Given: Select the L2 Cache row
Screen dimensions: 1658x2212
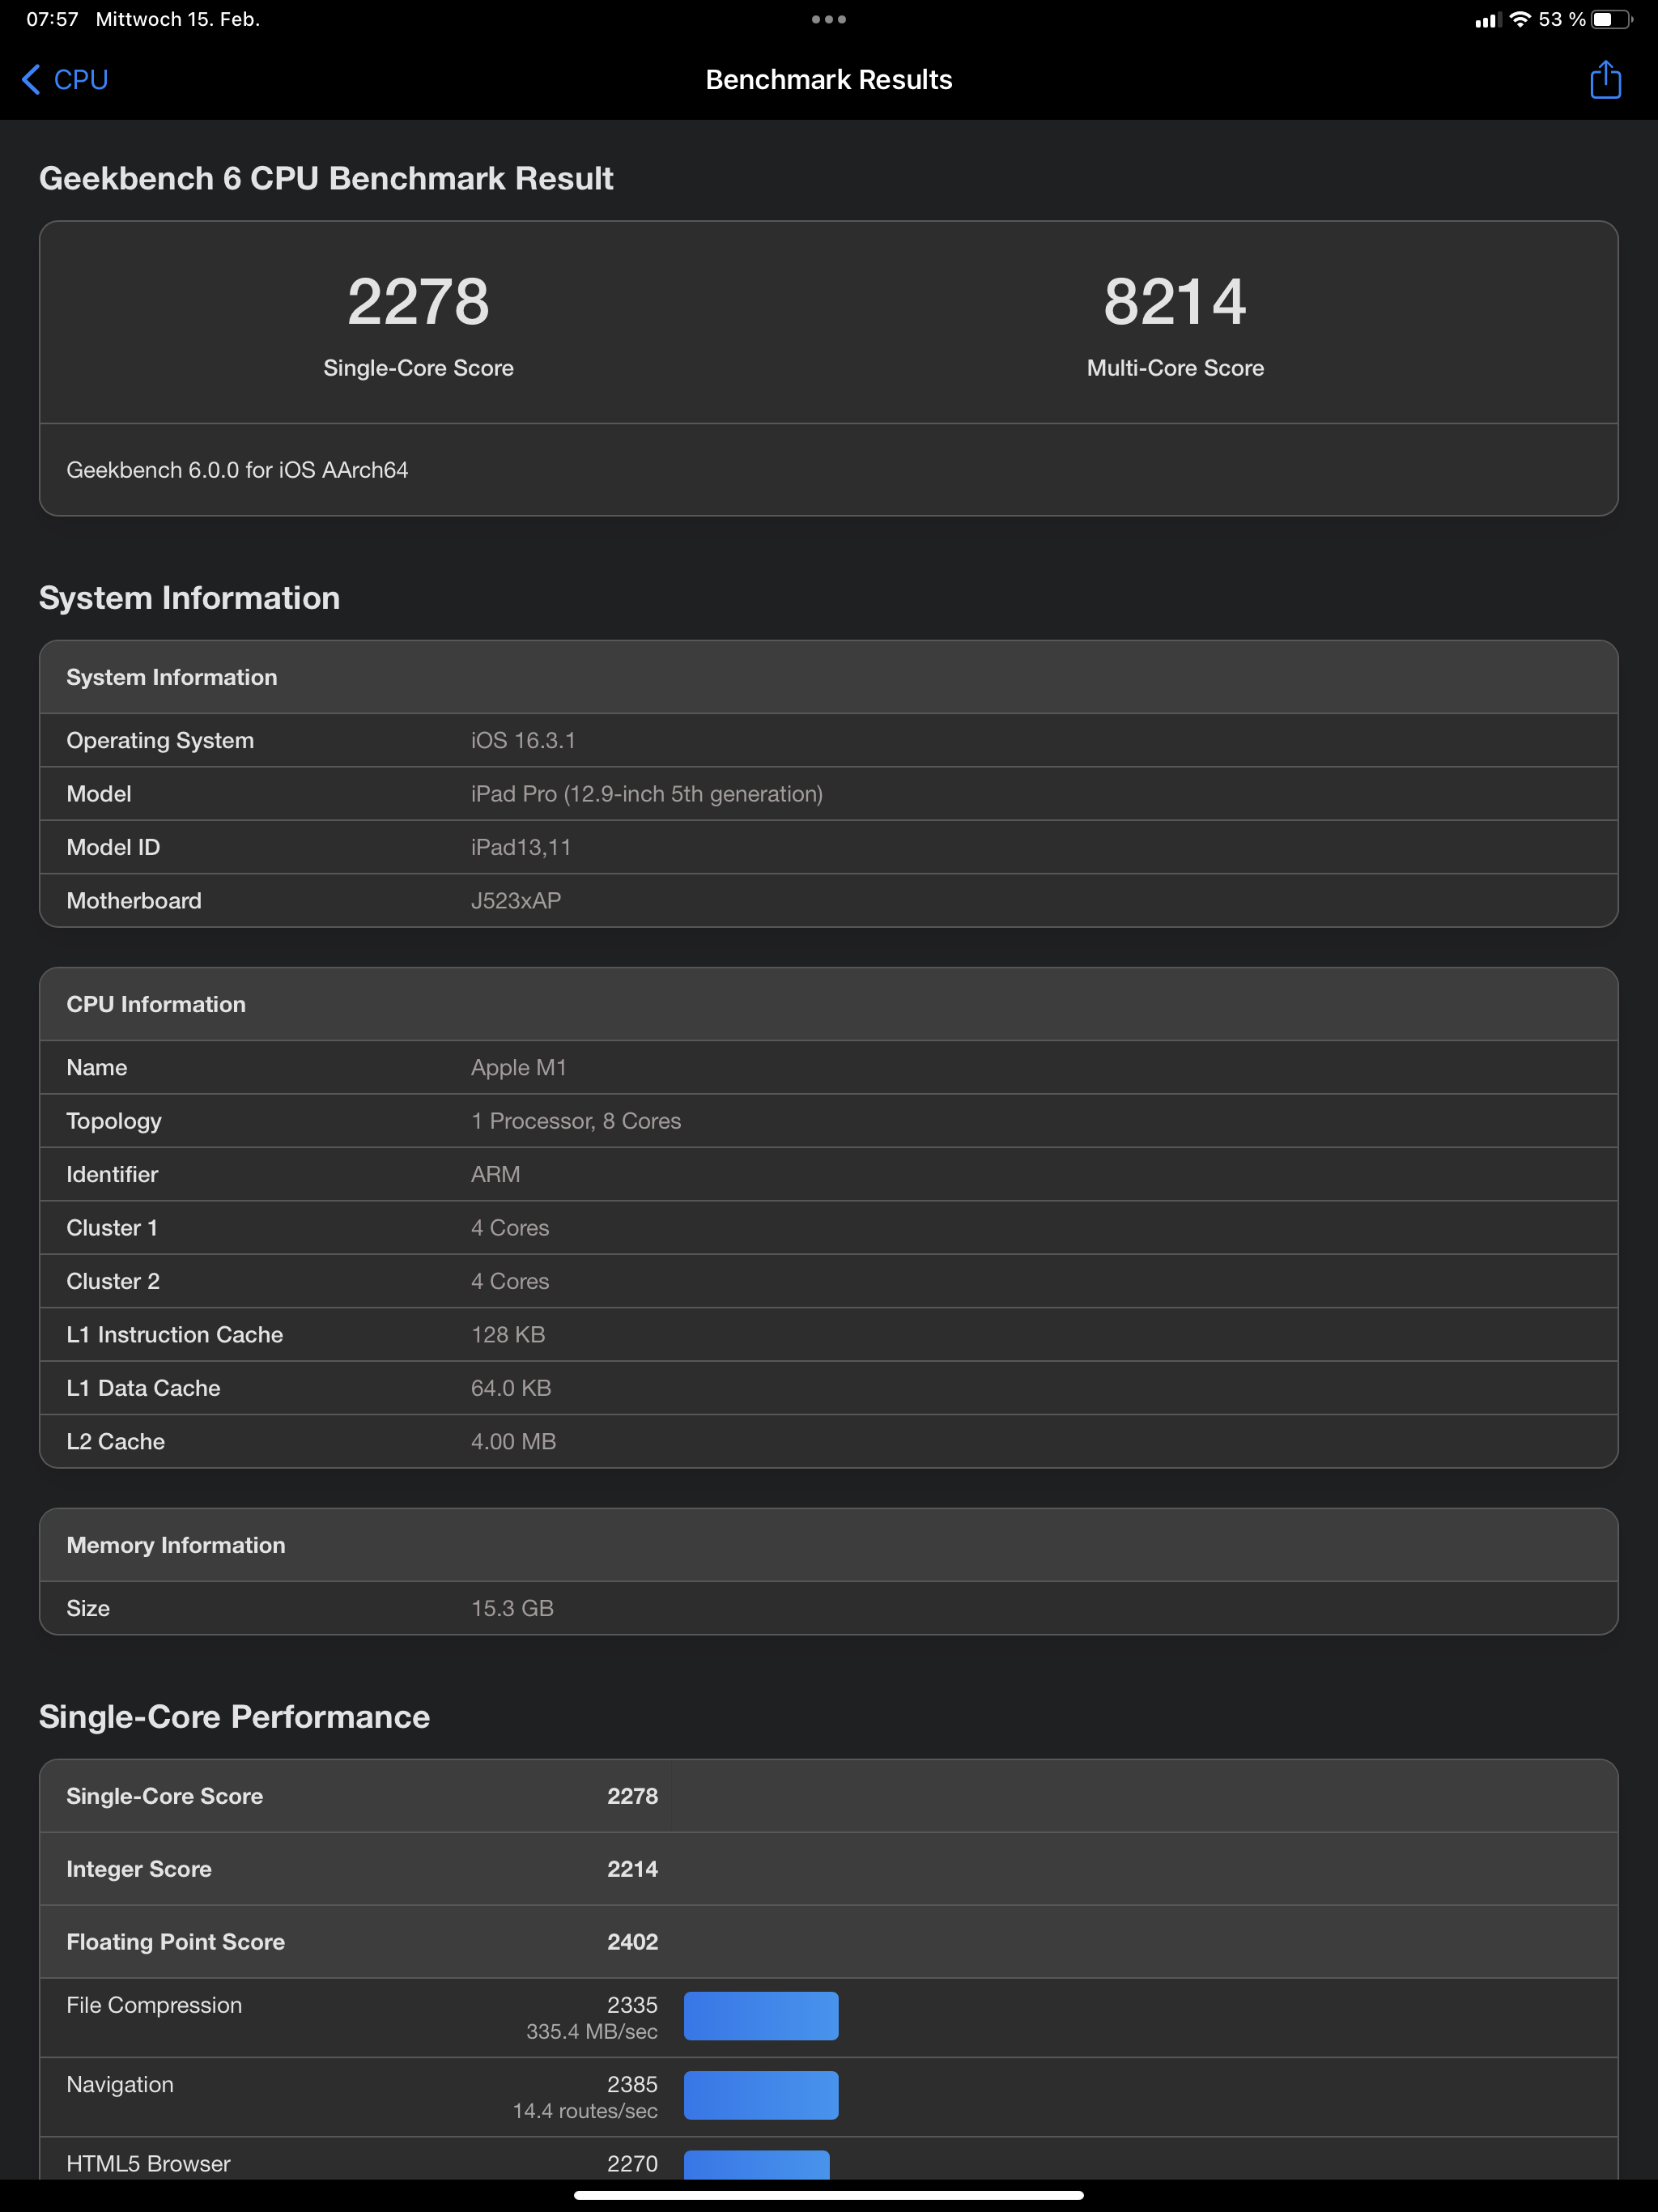Looking at the screenshot, I should pos(828,1441).
